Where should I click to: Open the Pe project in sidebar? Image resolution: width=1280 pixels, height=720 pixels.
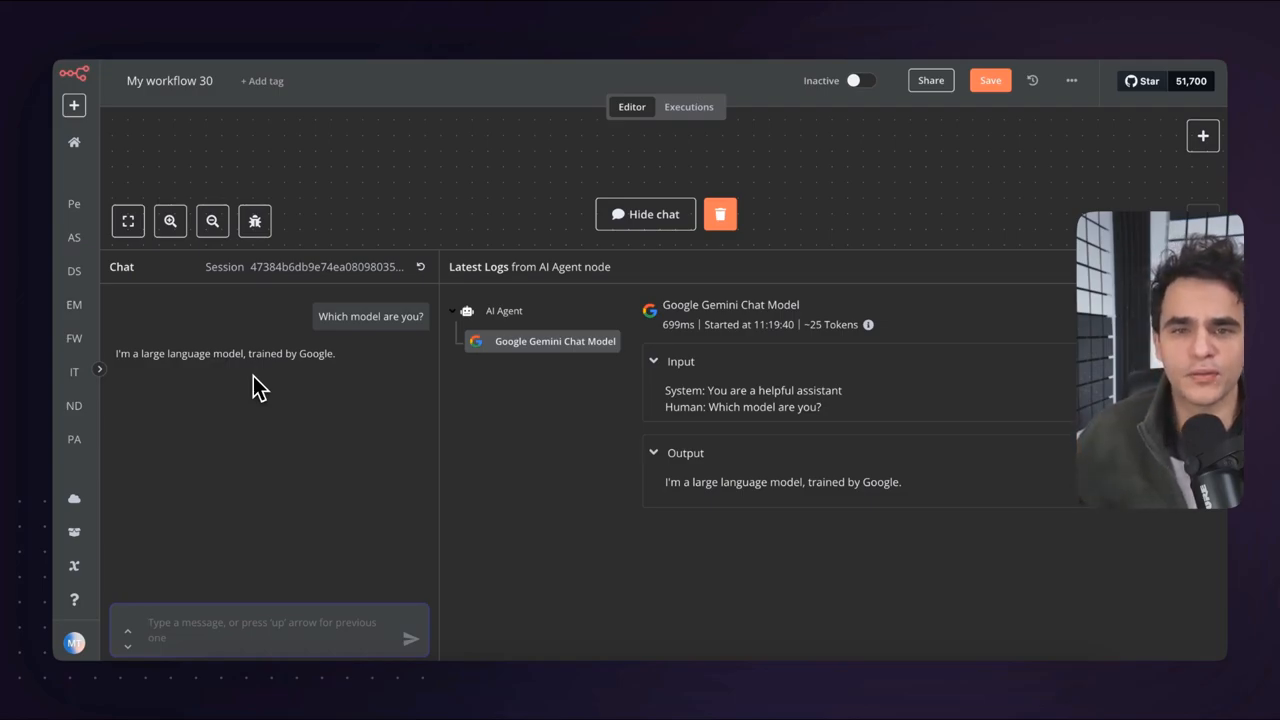(x=74, y=204)
